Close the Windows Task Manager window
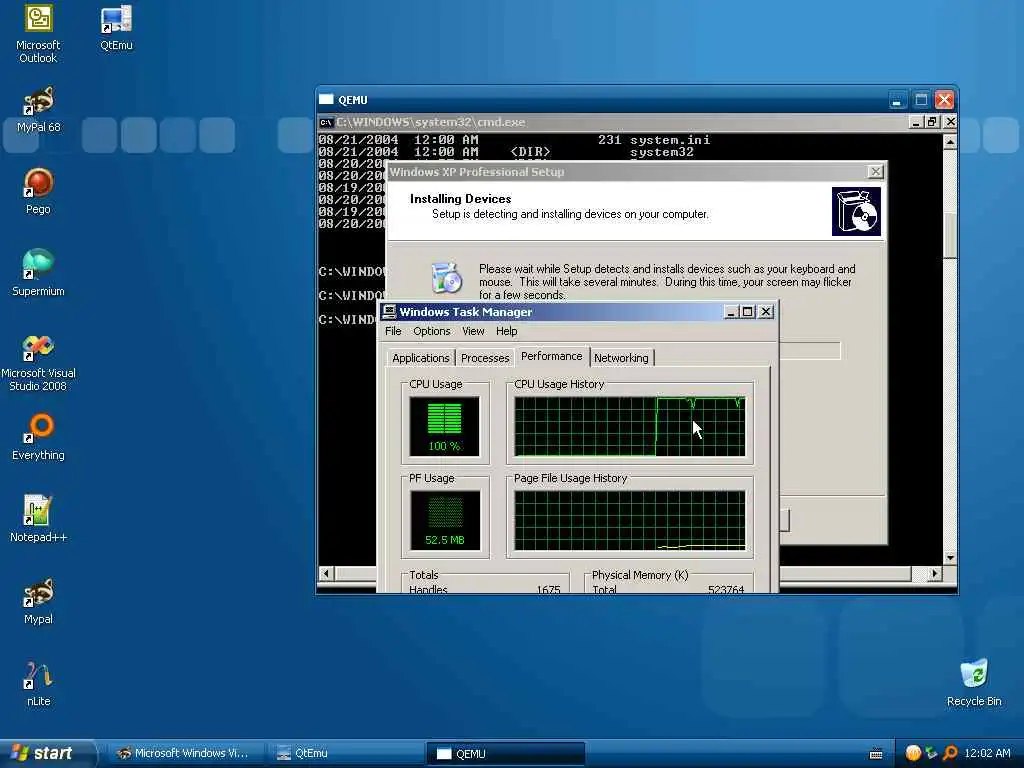Image resolution: width=1024 pixels, height=768 pixels. (766, 312)
